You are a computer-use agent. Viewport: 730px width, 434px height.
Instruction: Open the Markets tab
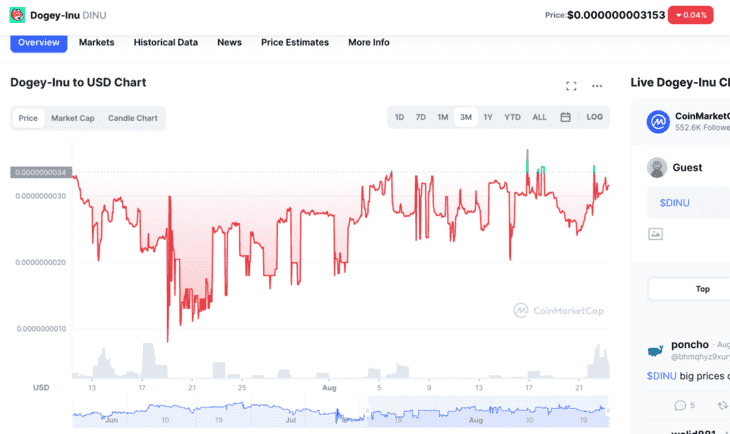click(x=96, y=42)
